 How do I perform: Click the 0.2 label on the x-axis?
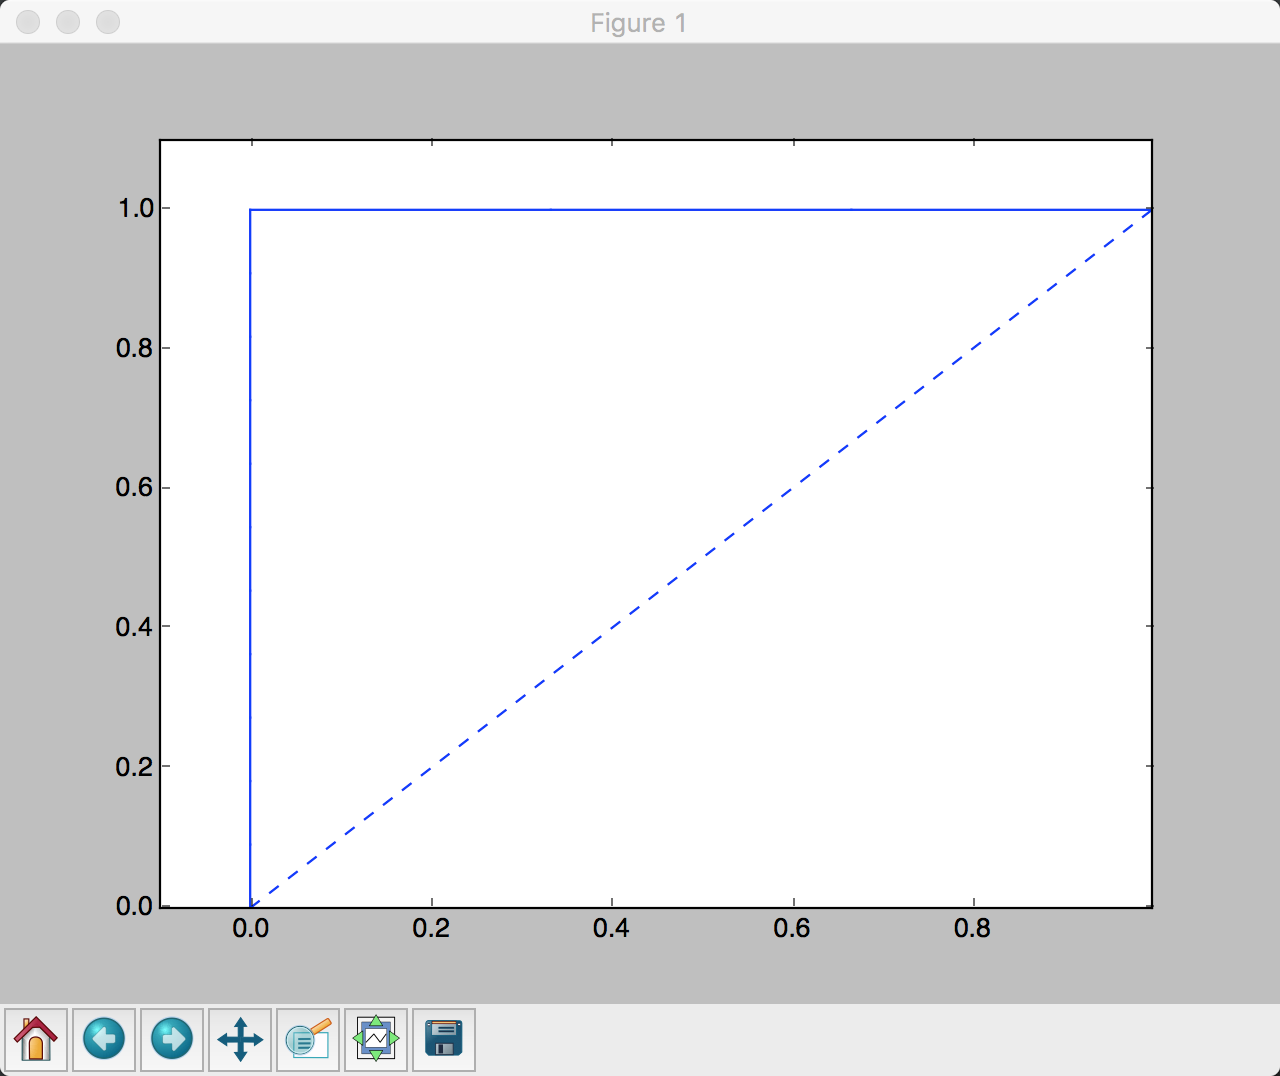pos(431,929)
